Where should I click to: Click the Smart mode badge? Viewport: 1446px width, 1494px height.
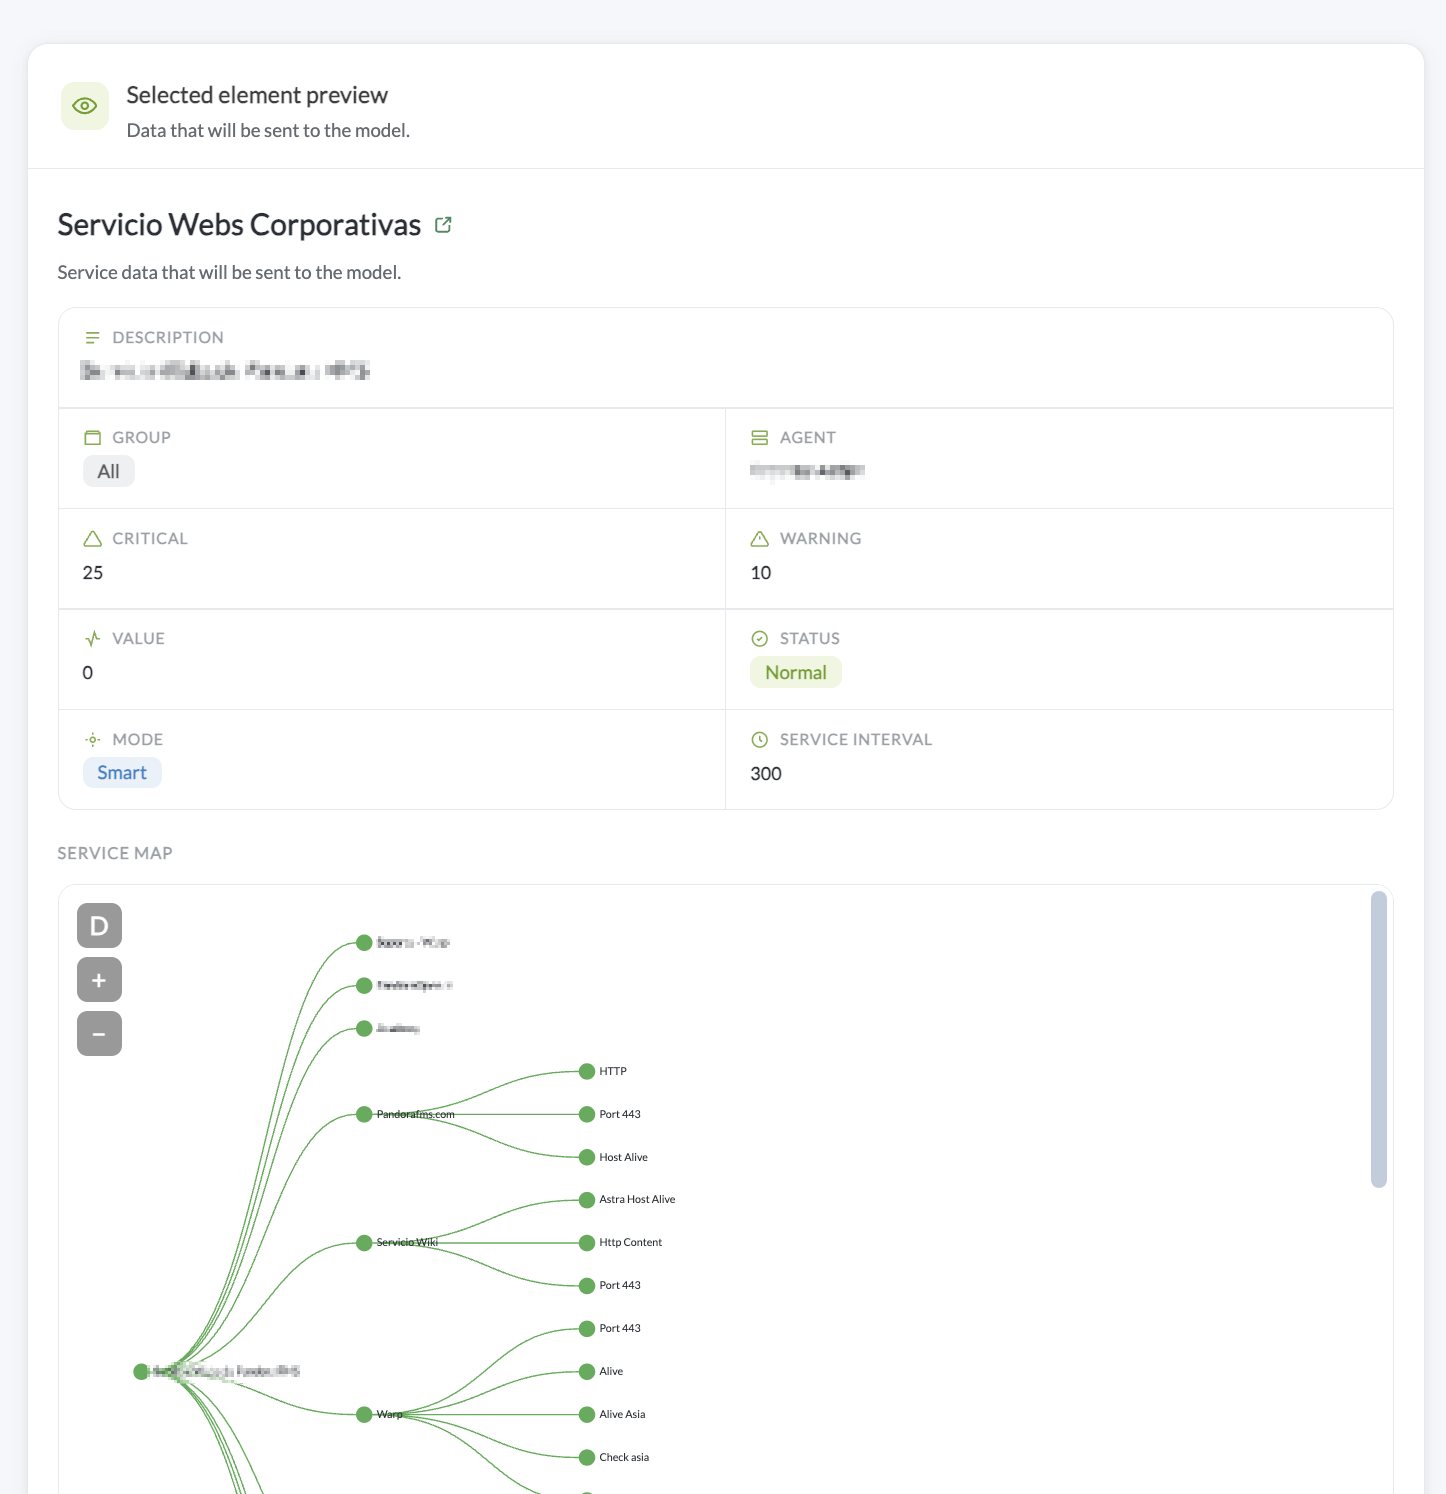(122, 773)
